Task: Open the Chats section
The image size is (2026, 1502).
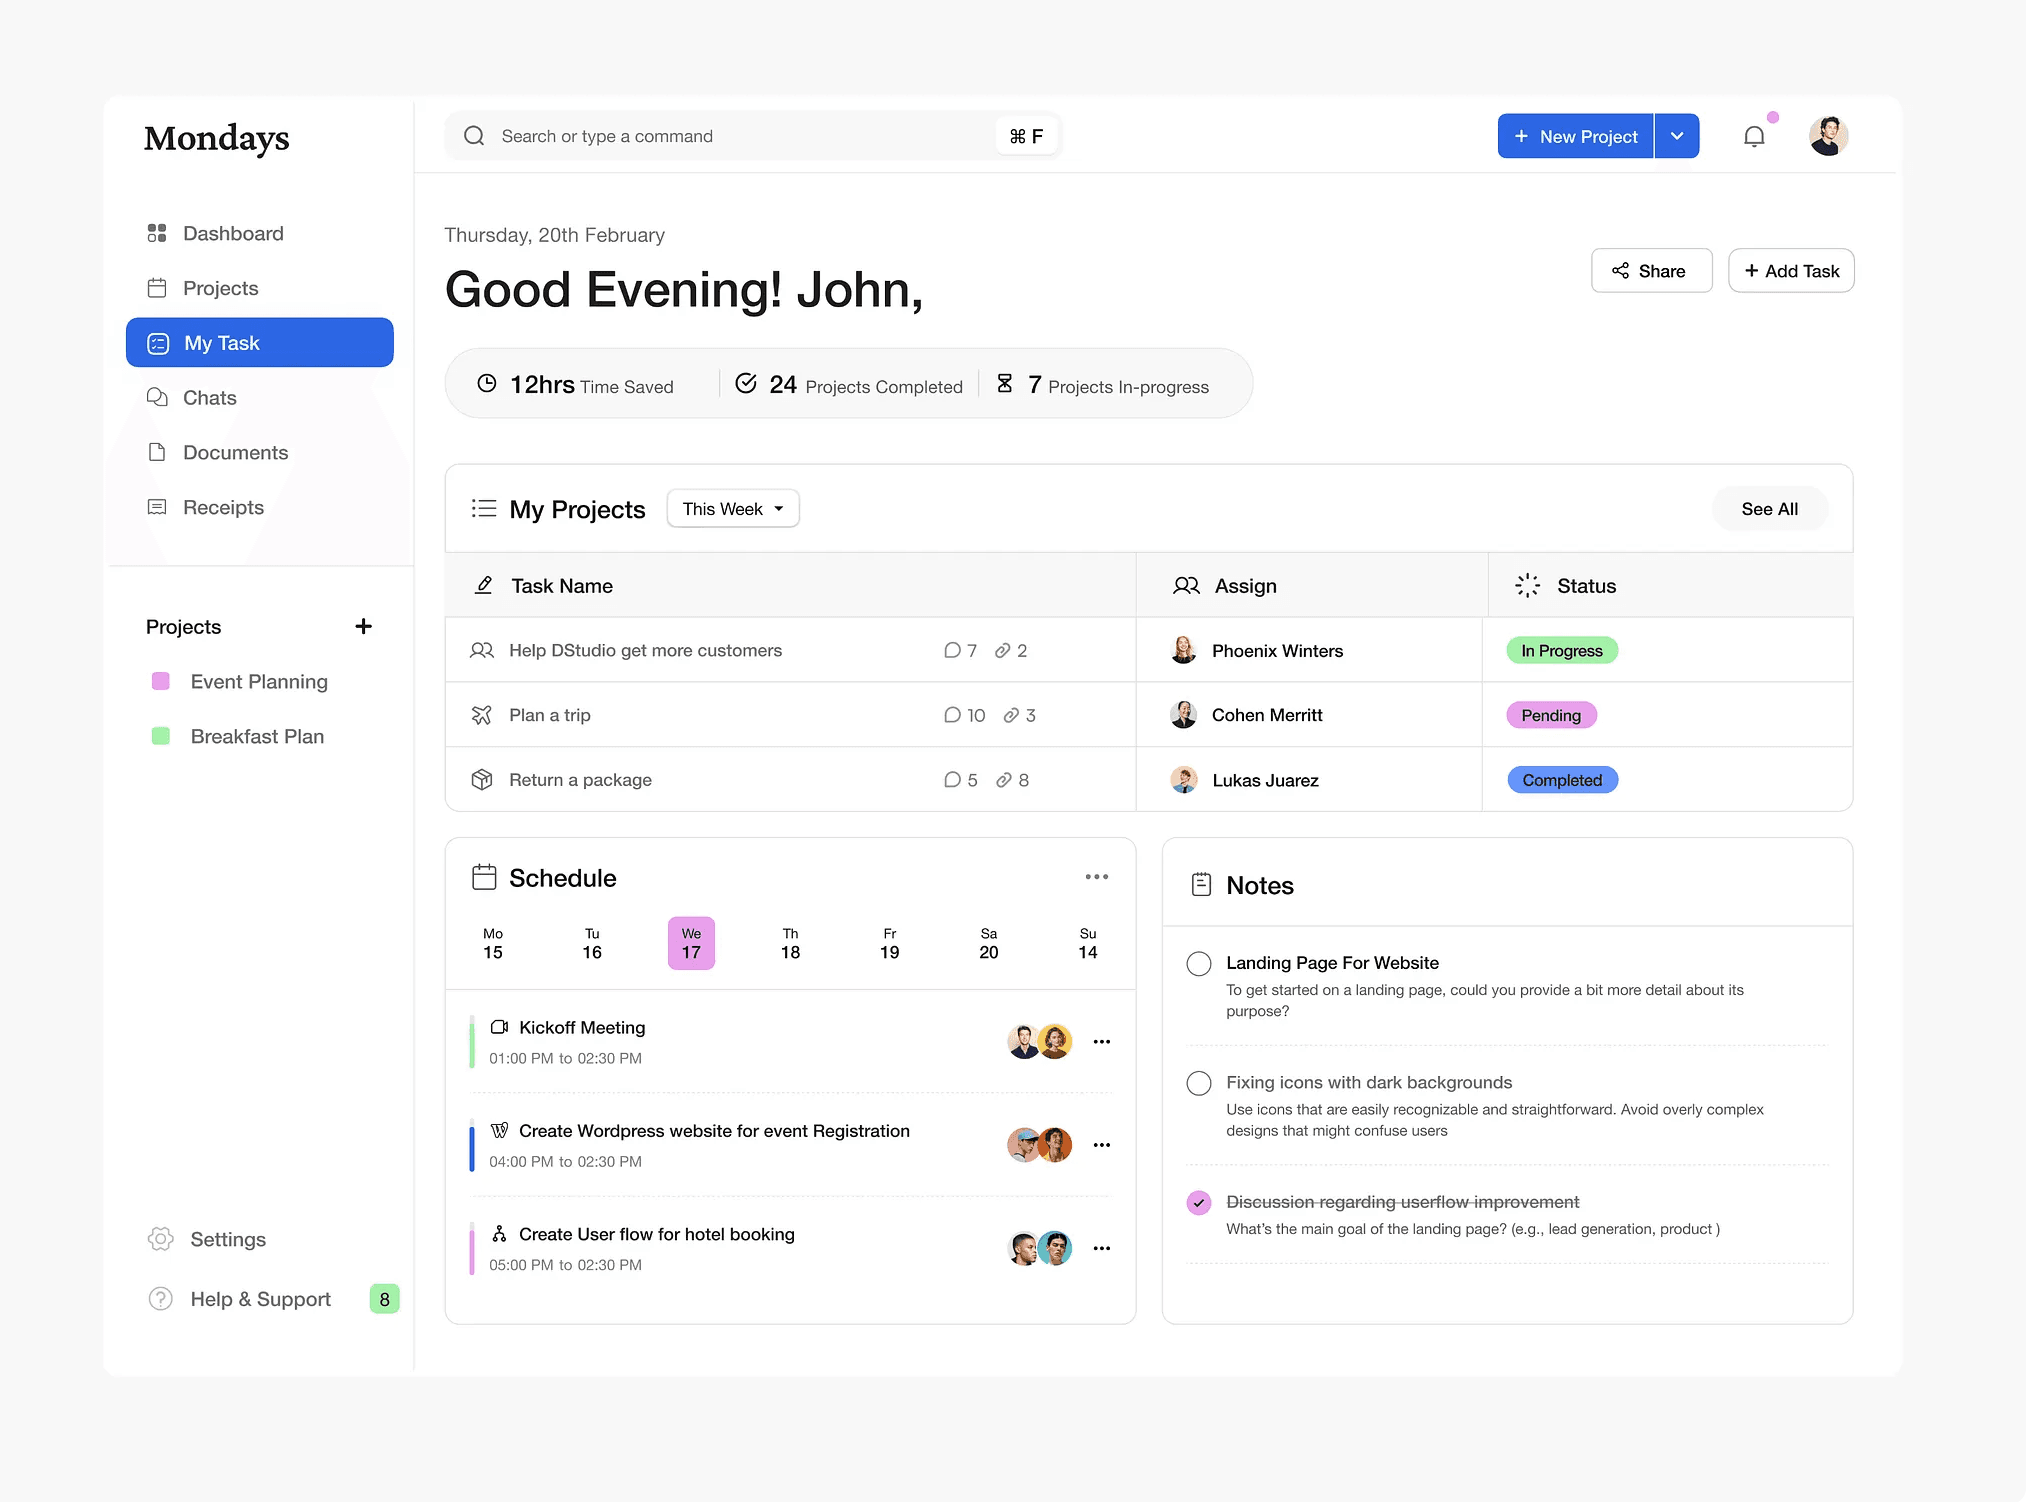Action: tap(211, 397)
